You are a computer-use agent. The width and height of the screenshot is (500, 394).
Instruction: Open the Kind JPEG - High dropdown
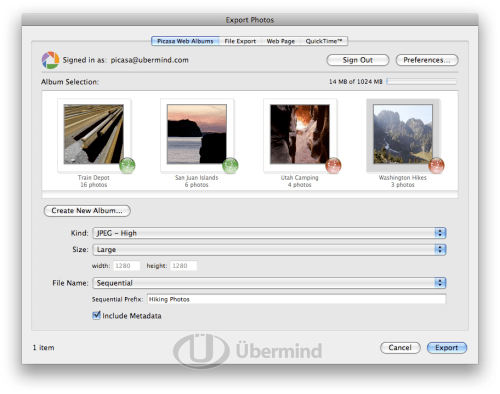point(269,233)
